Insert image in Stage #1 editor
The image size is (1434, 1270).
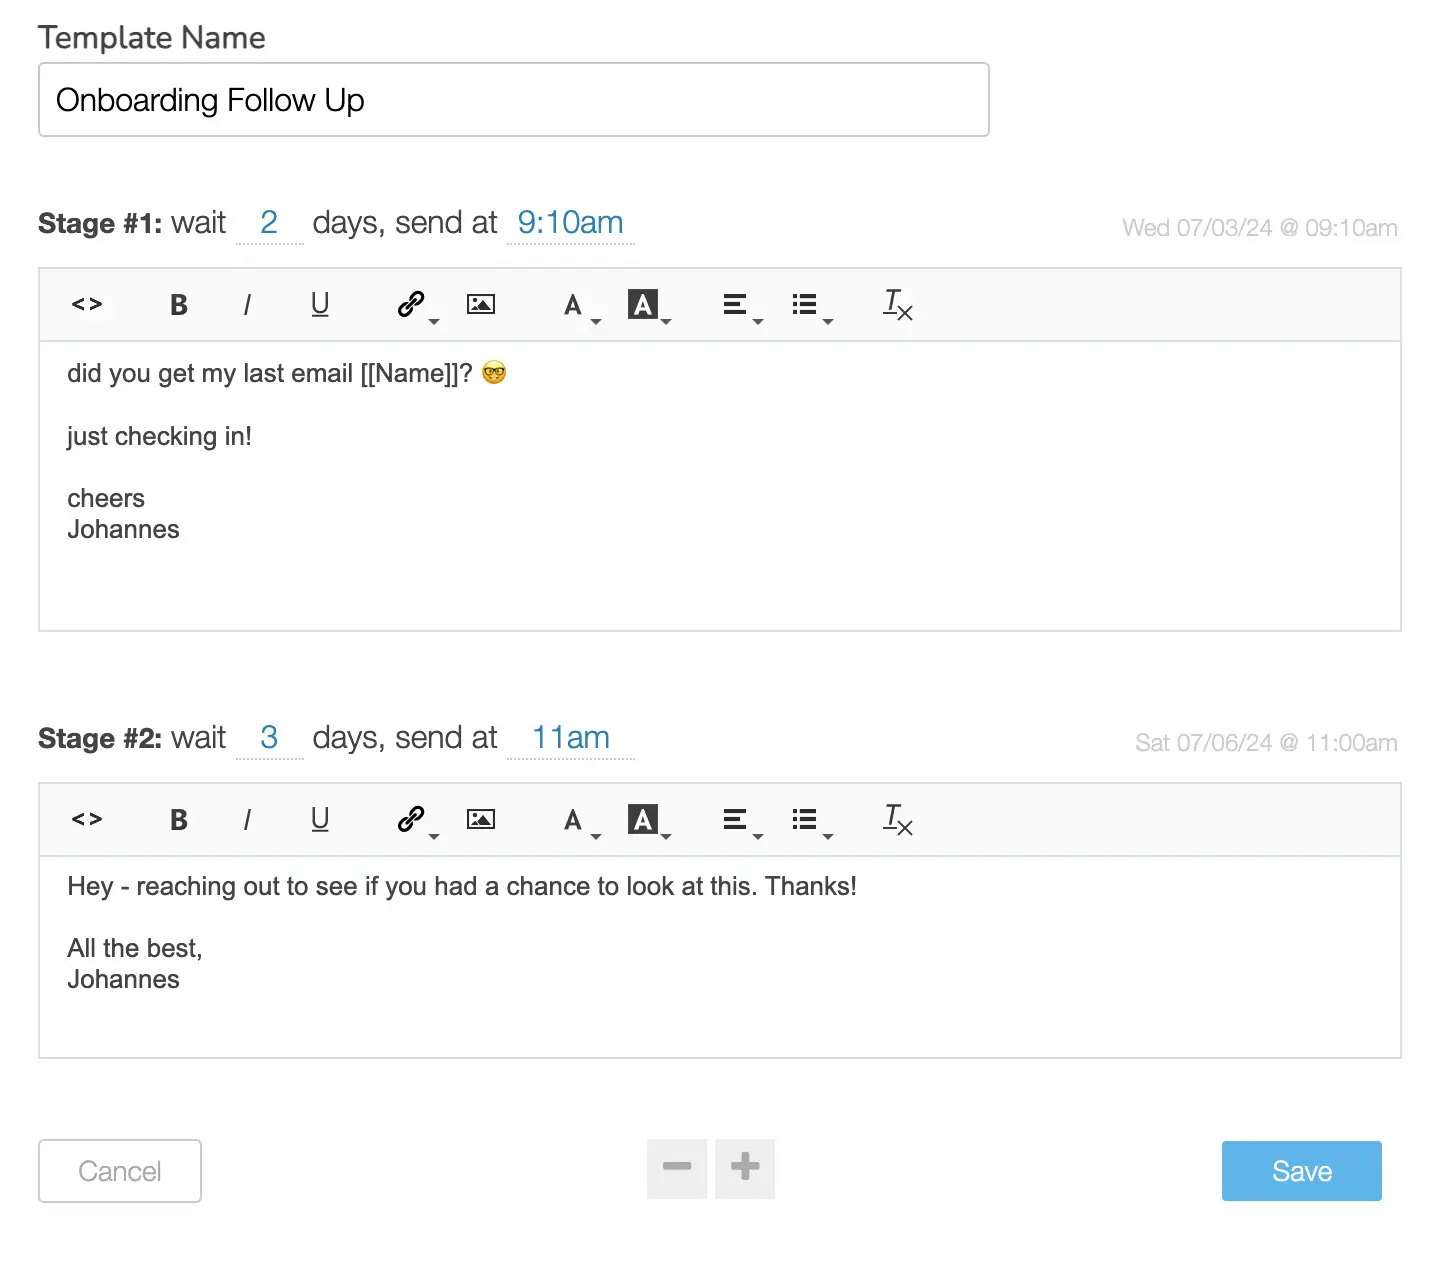[x=481, y=305]
